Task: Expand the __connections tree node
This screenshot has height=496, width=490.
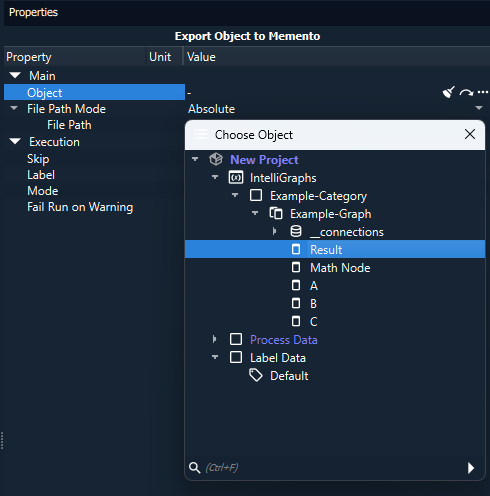Action: point(274,231)
